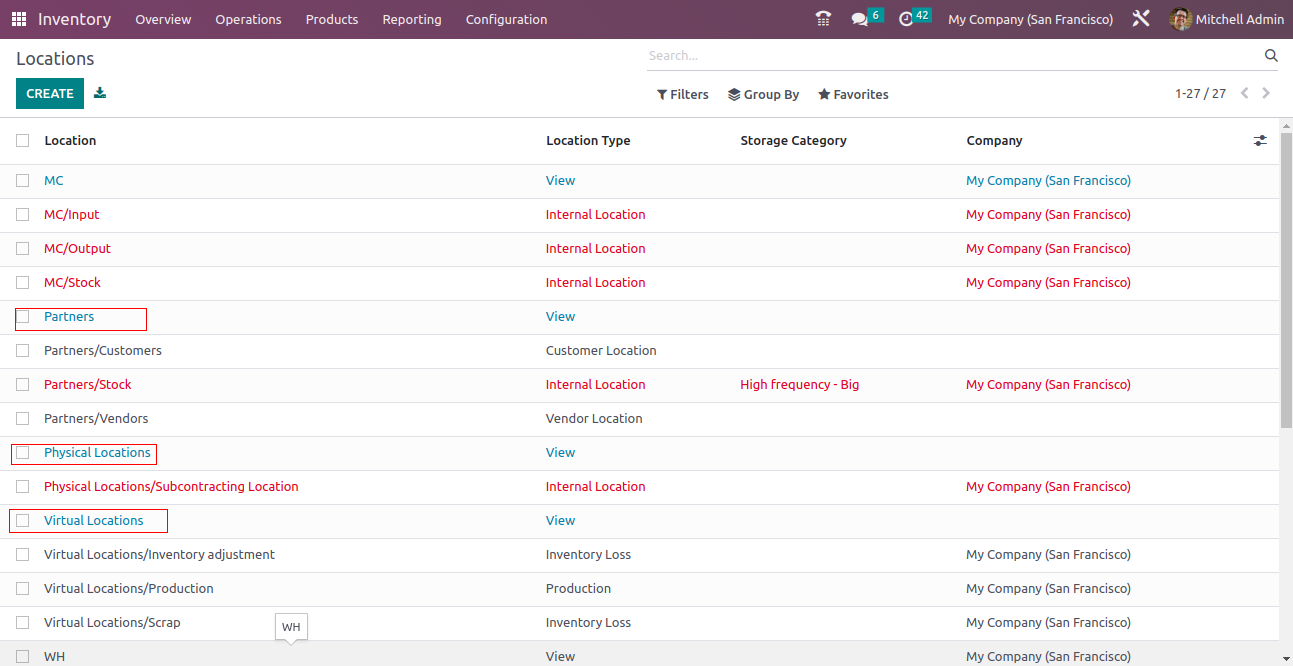Click the download export icon

pyautogui.click(x=100, y=93)
